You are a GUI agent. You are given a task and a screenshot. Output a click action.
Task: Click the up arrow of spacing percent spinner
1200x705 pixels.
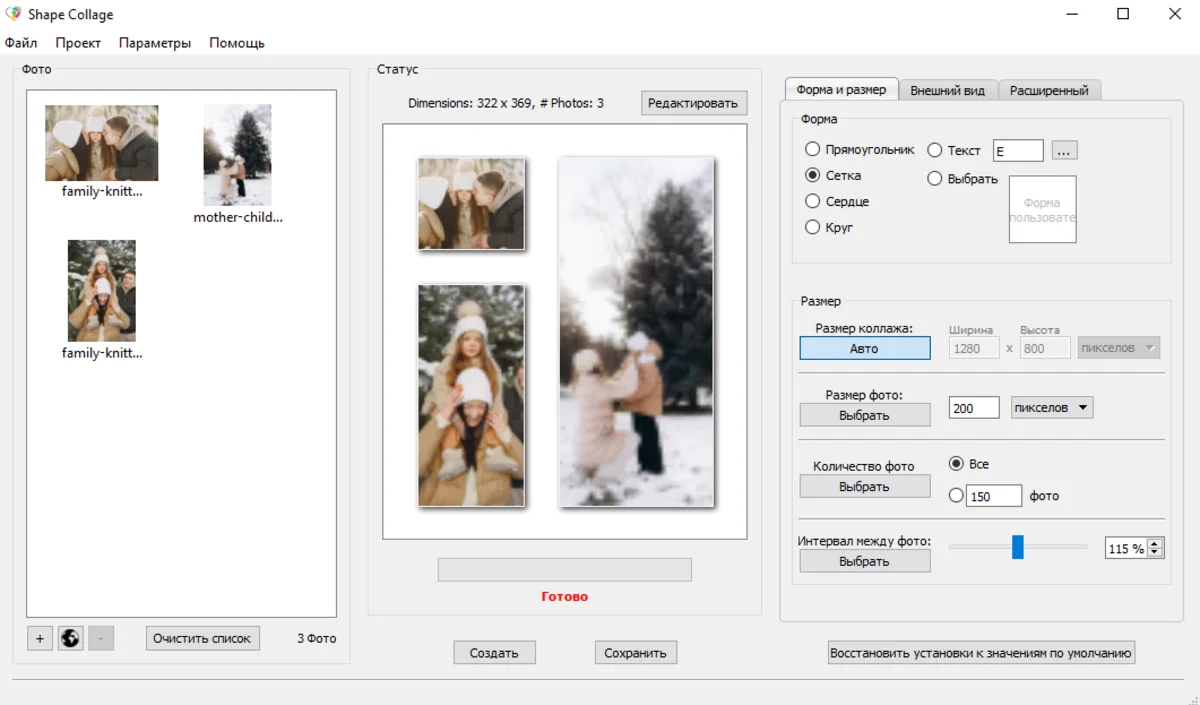(1156, 544)
